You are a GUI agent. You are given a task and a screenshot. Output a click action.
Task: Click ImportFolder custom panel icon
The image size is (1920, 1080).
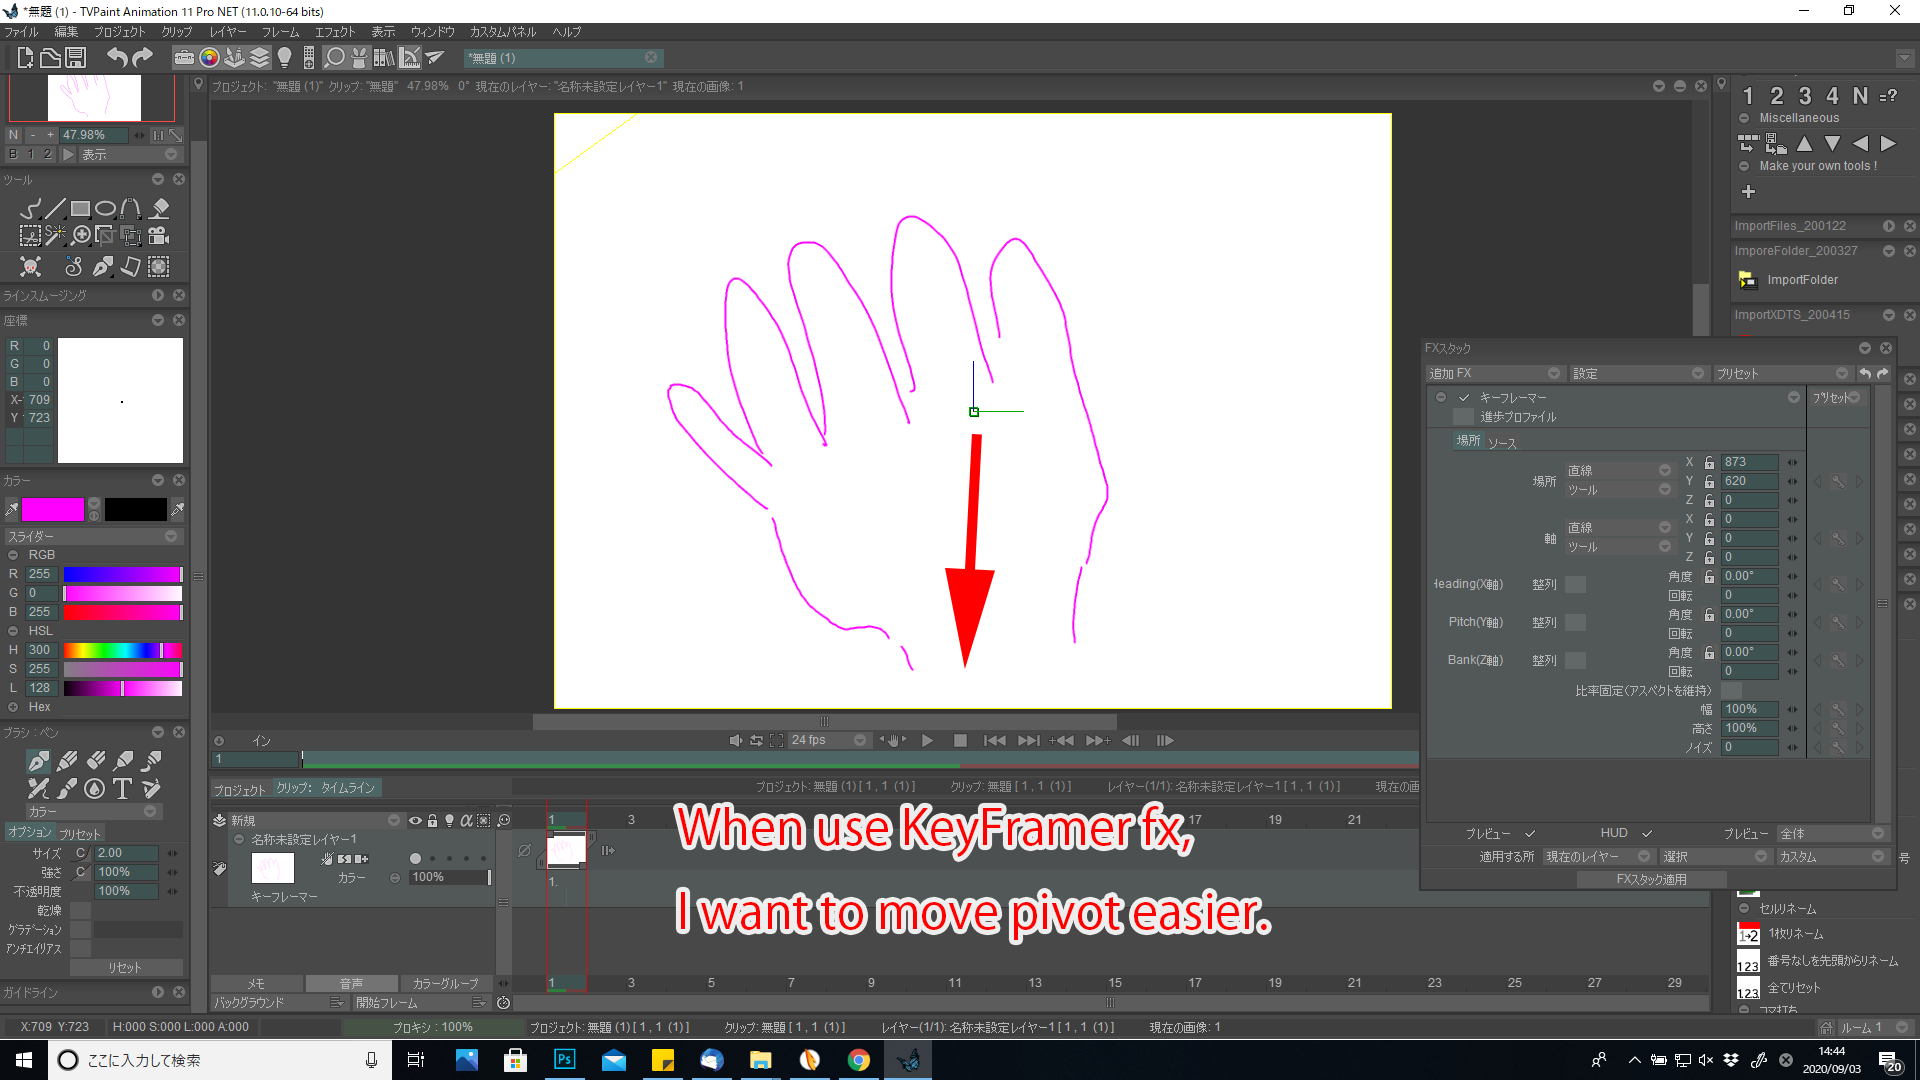pyautogui.click(x=1748, y=280)
